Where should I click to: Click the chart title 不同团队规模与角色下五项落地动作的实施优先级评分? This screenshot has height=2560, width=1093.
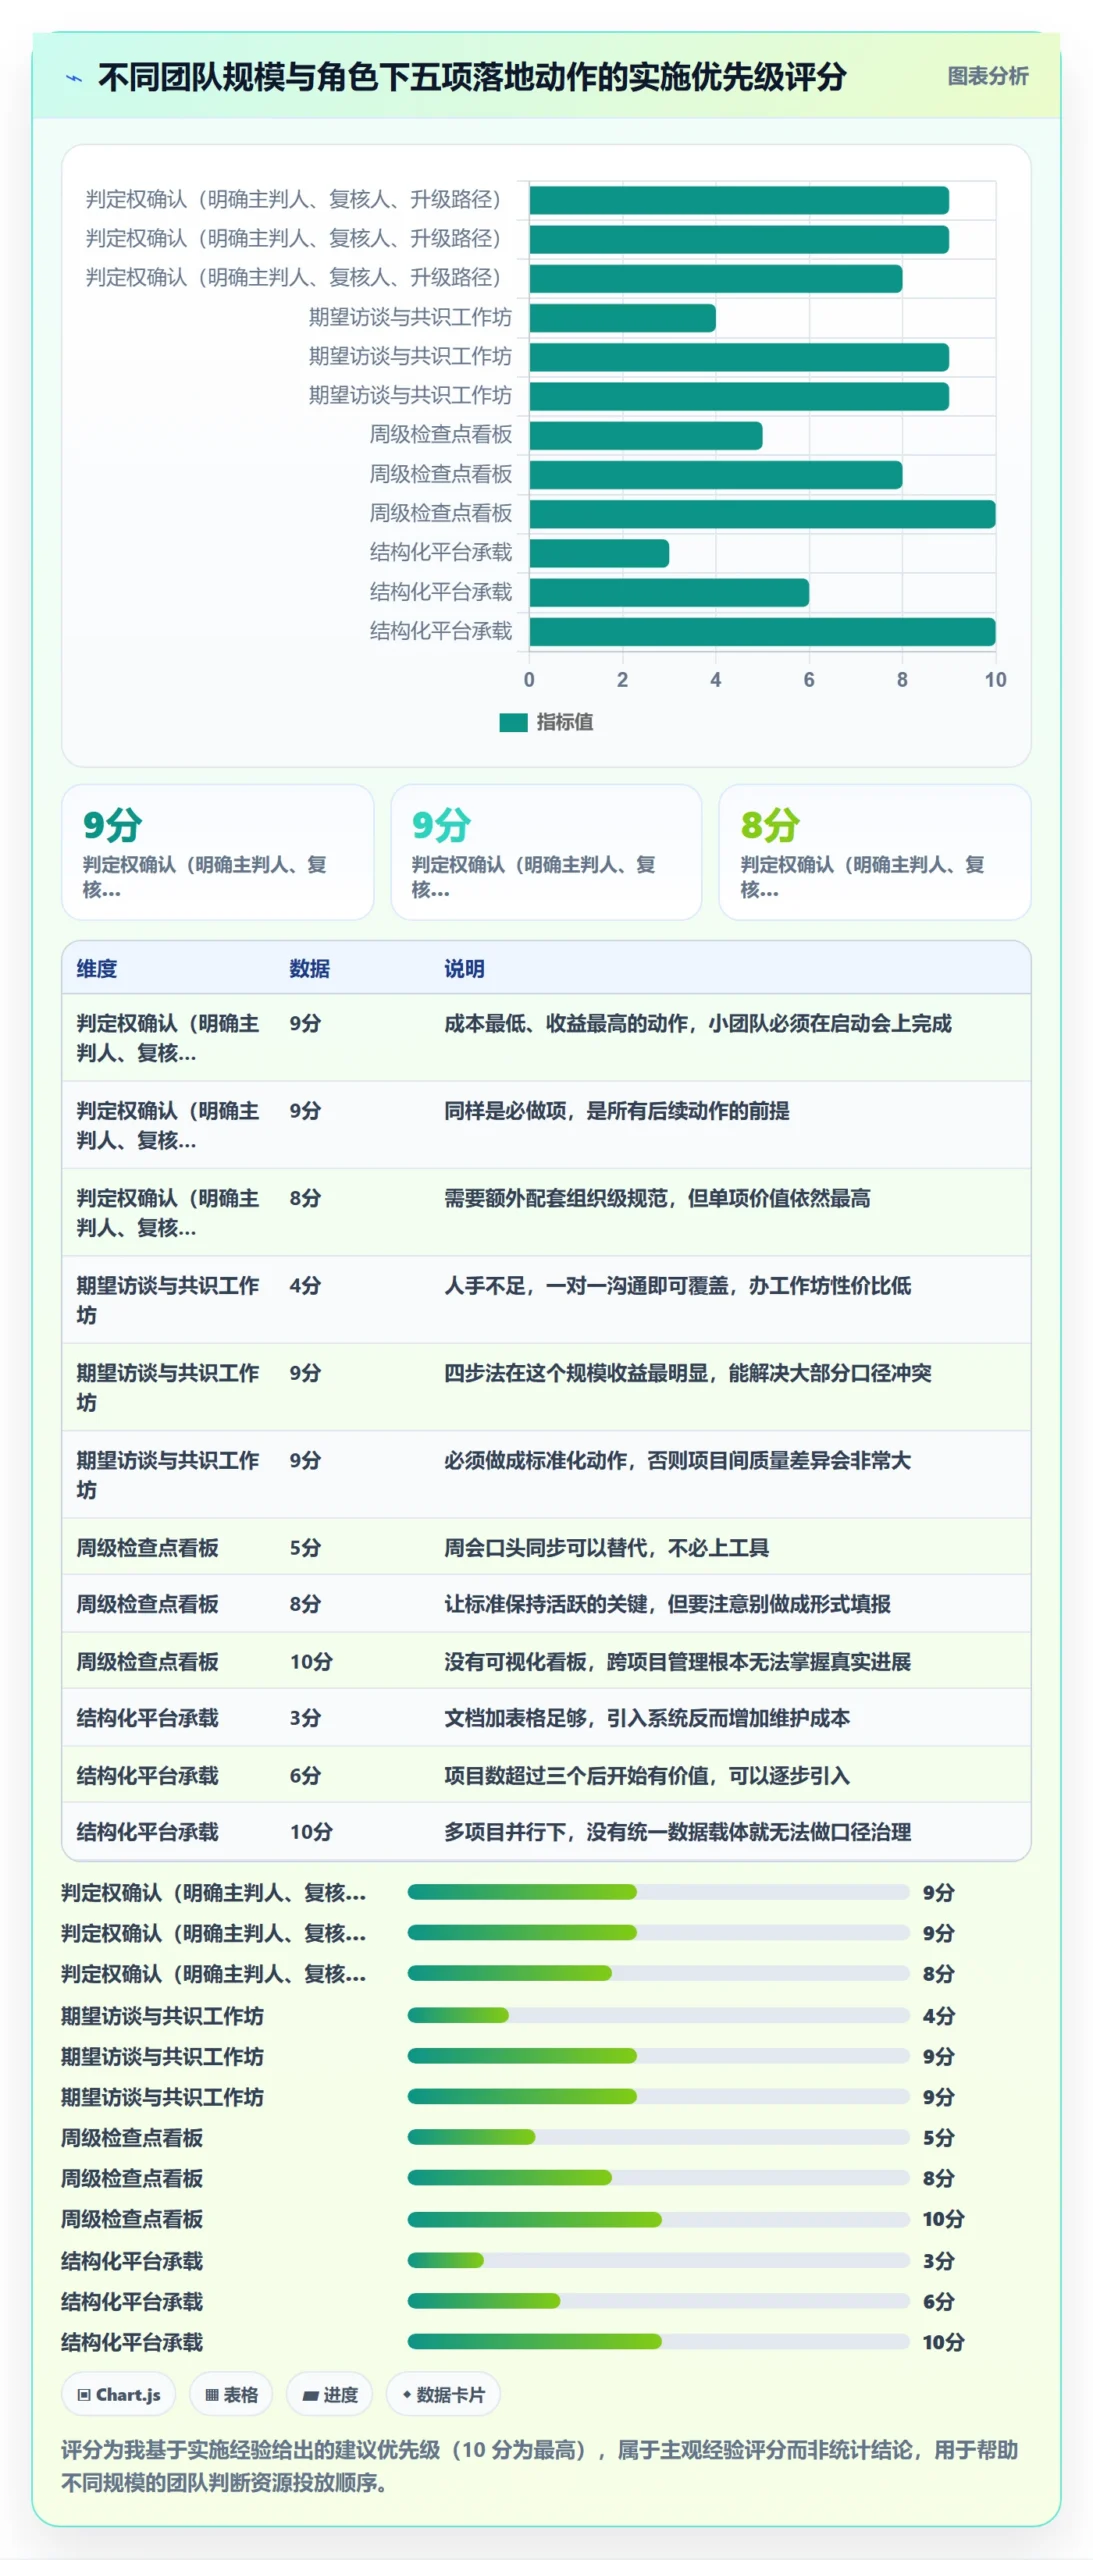click(x=471, y=77)
